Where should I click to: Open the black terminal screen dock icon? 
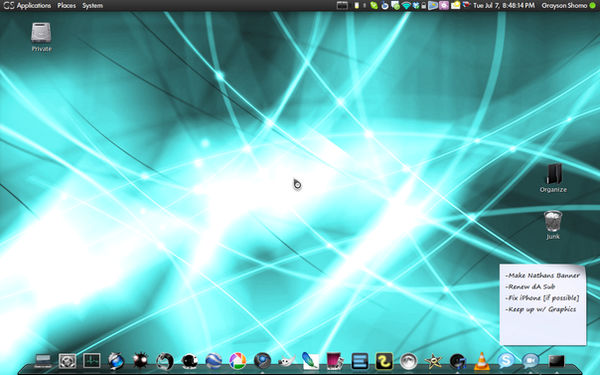(x=556, y=361)
